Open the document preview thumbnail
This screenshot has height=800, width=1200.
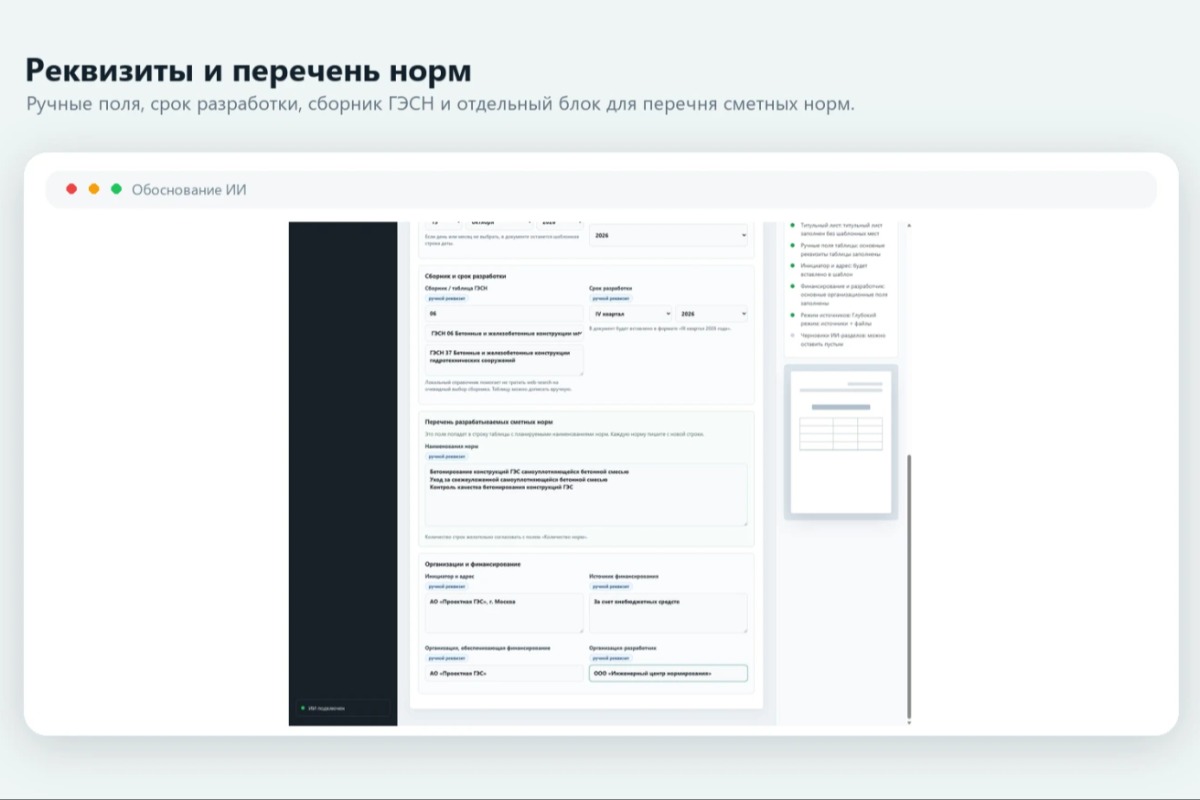click(840, 441)
